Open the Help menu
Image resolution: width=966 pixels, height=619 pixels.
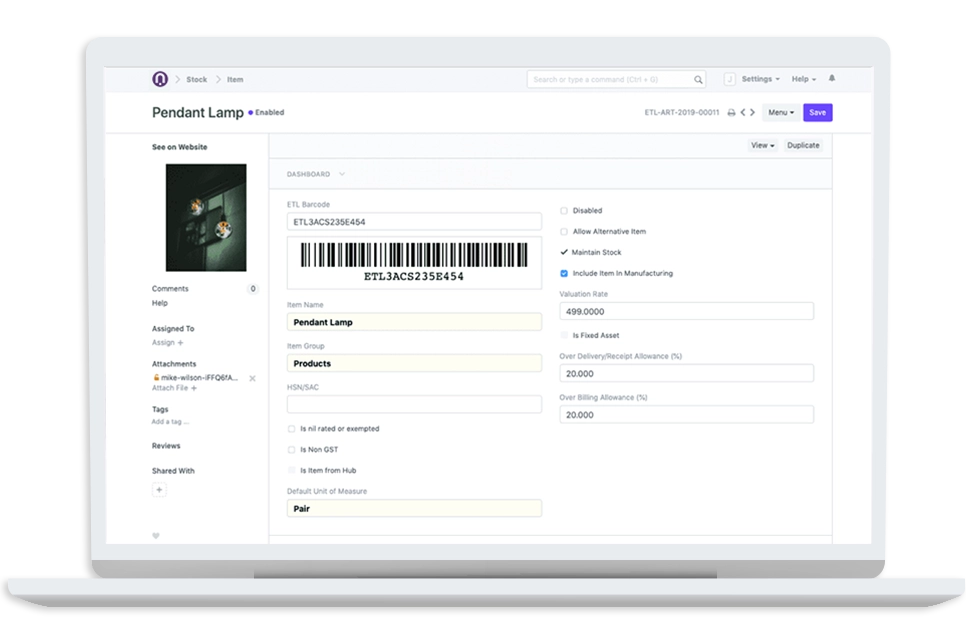(803, 79)
